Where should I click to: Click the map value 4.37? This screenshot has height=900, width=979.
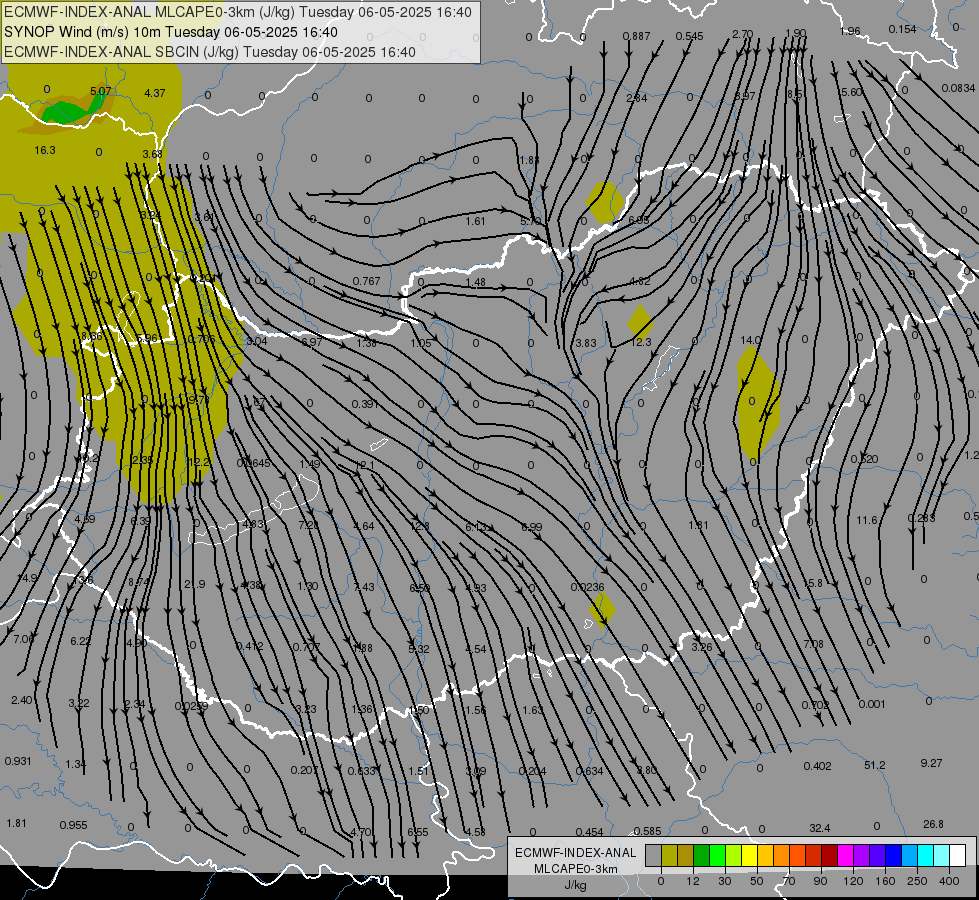pos(155,93)
